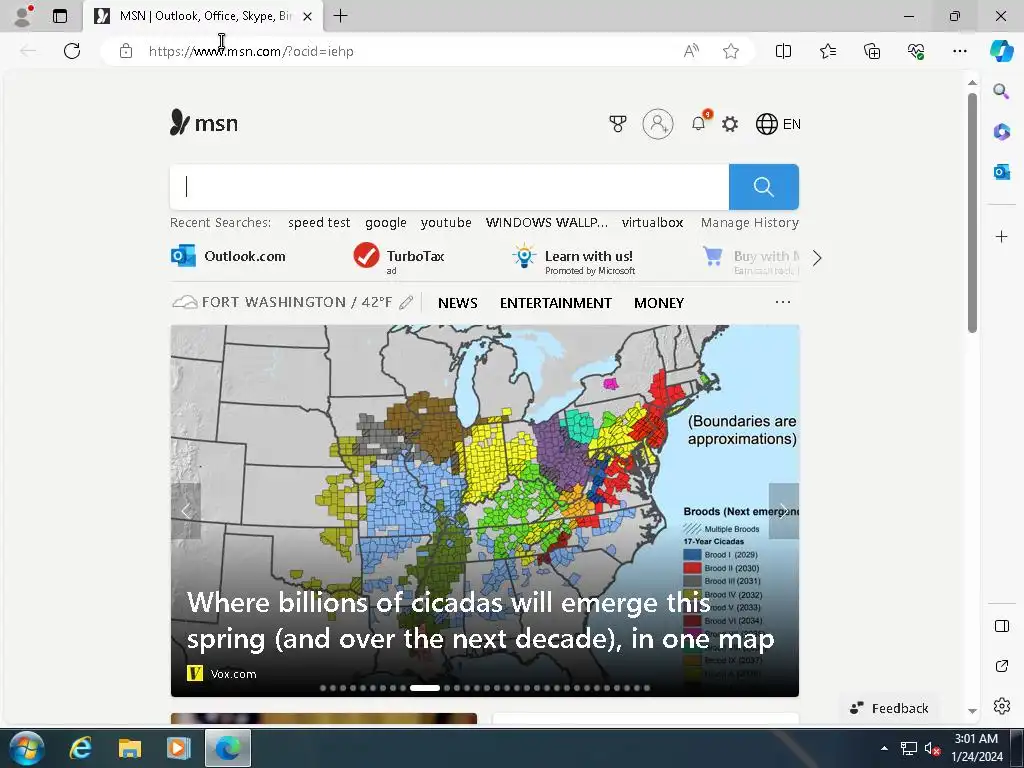Open Windows Media Player taskbar icon
1024x768 pixels.
[178, 748]
